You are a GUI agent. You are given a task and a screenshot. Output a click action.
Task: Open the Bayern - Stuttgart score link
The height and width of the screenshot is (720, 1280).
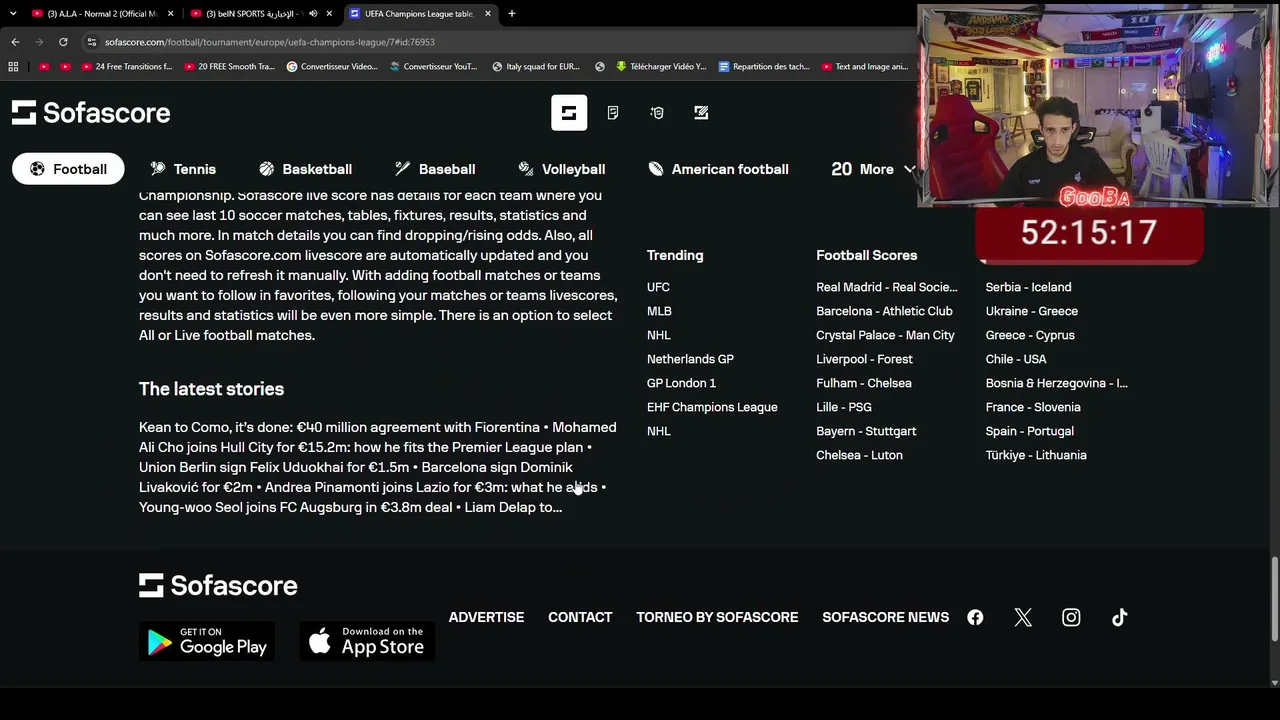click(866, 431)
